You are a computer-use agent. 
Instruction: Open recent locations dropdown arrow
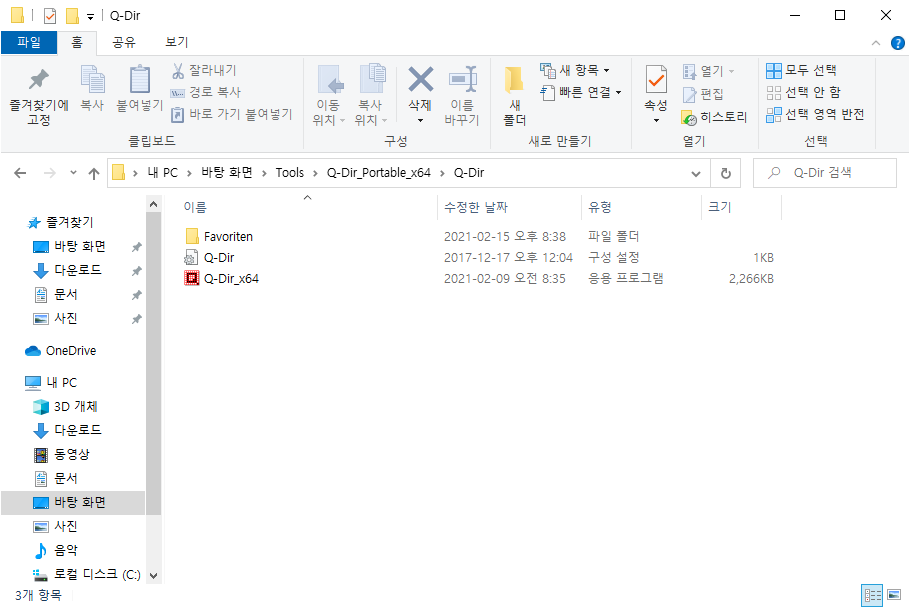click(73, 173)
